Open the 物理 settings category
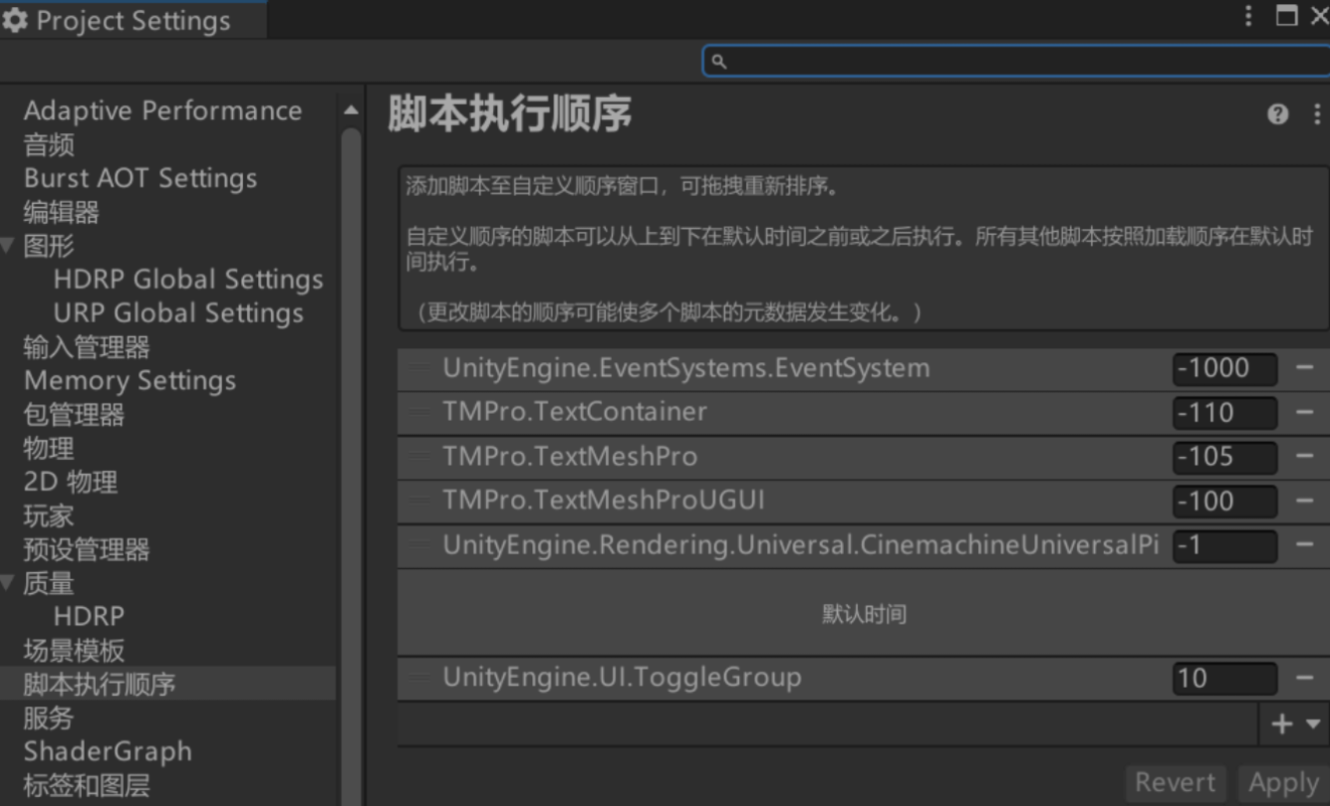Viewport: 1330px width, 806px height. 49,448
